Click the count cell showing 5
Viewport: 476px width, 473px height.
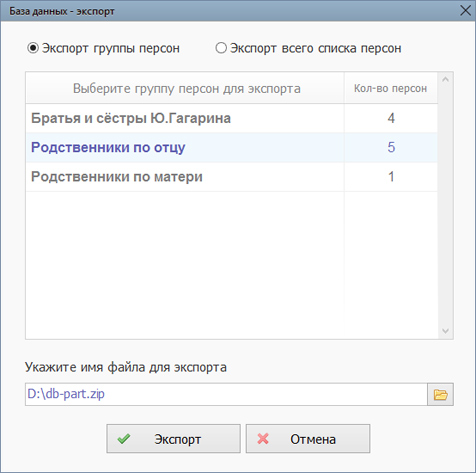(x=391, y=147)
